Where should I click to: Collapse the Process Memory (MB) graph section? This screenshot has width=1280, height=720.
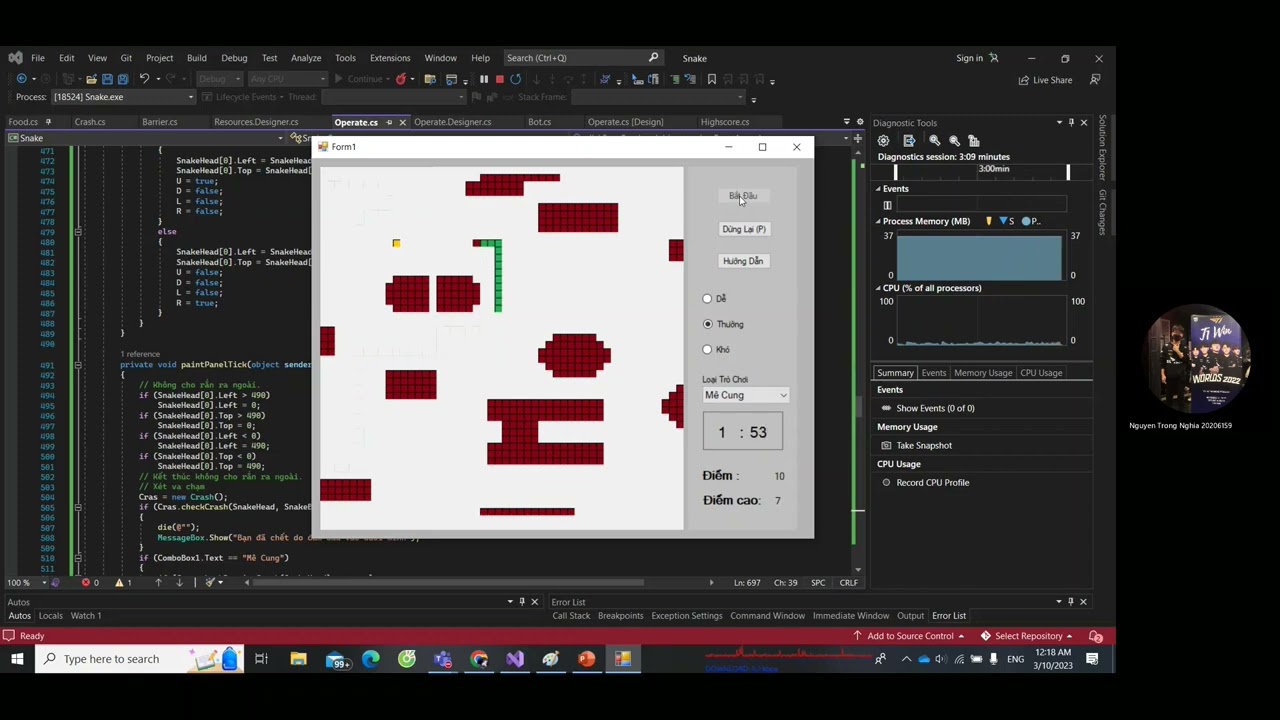coord(879,221)
